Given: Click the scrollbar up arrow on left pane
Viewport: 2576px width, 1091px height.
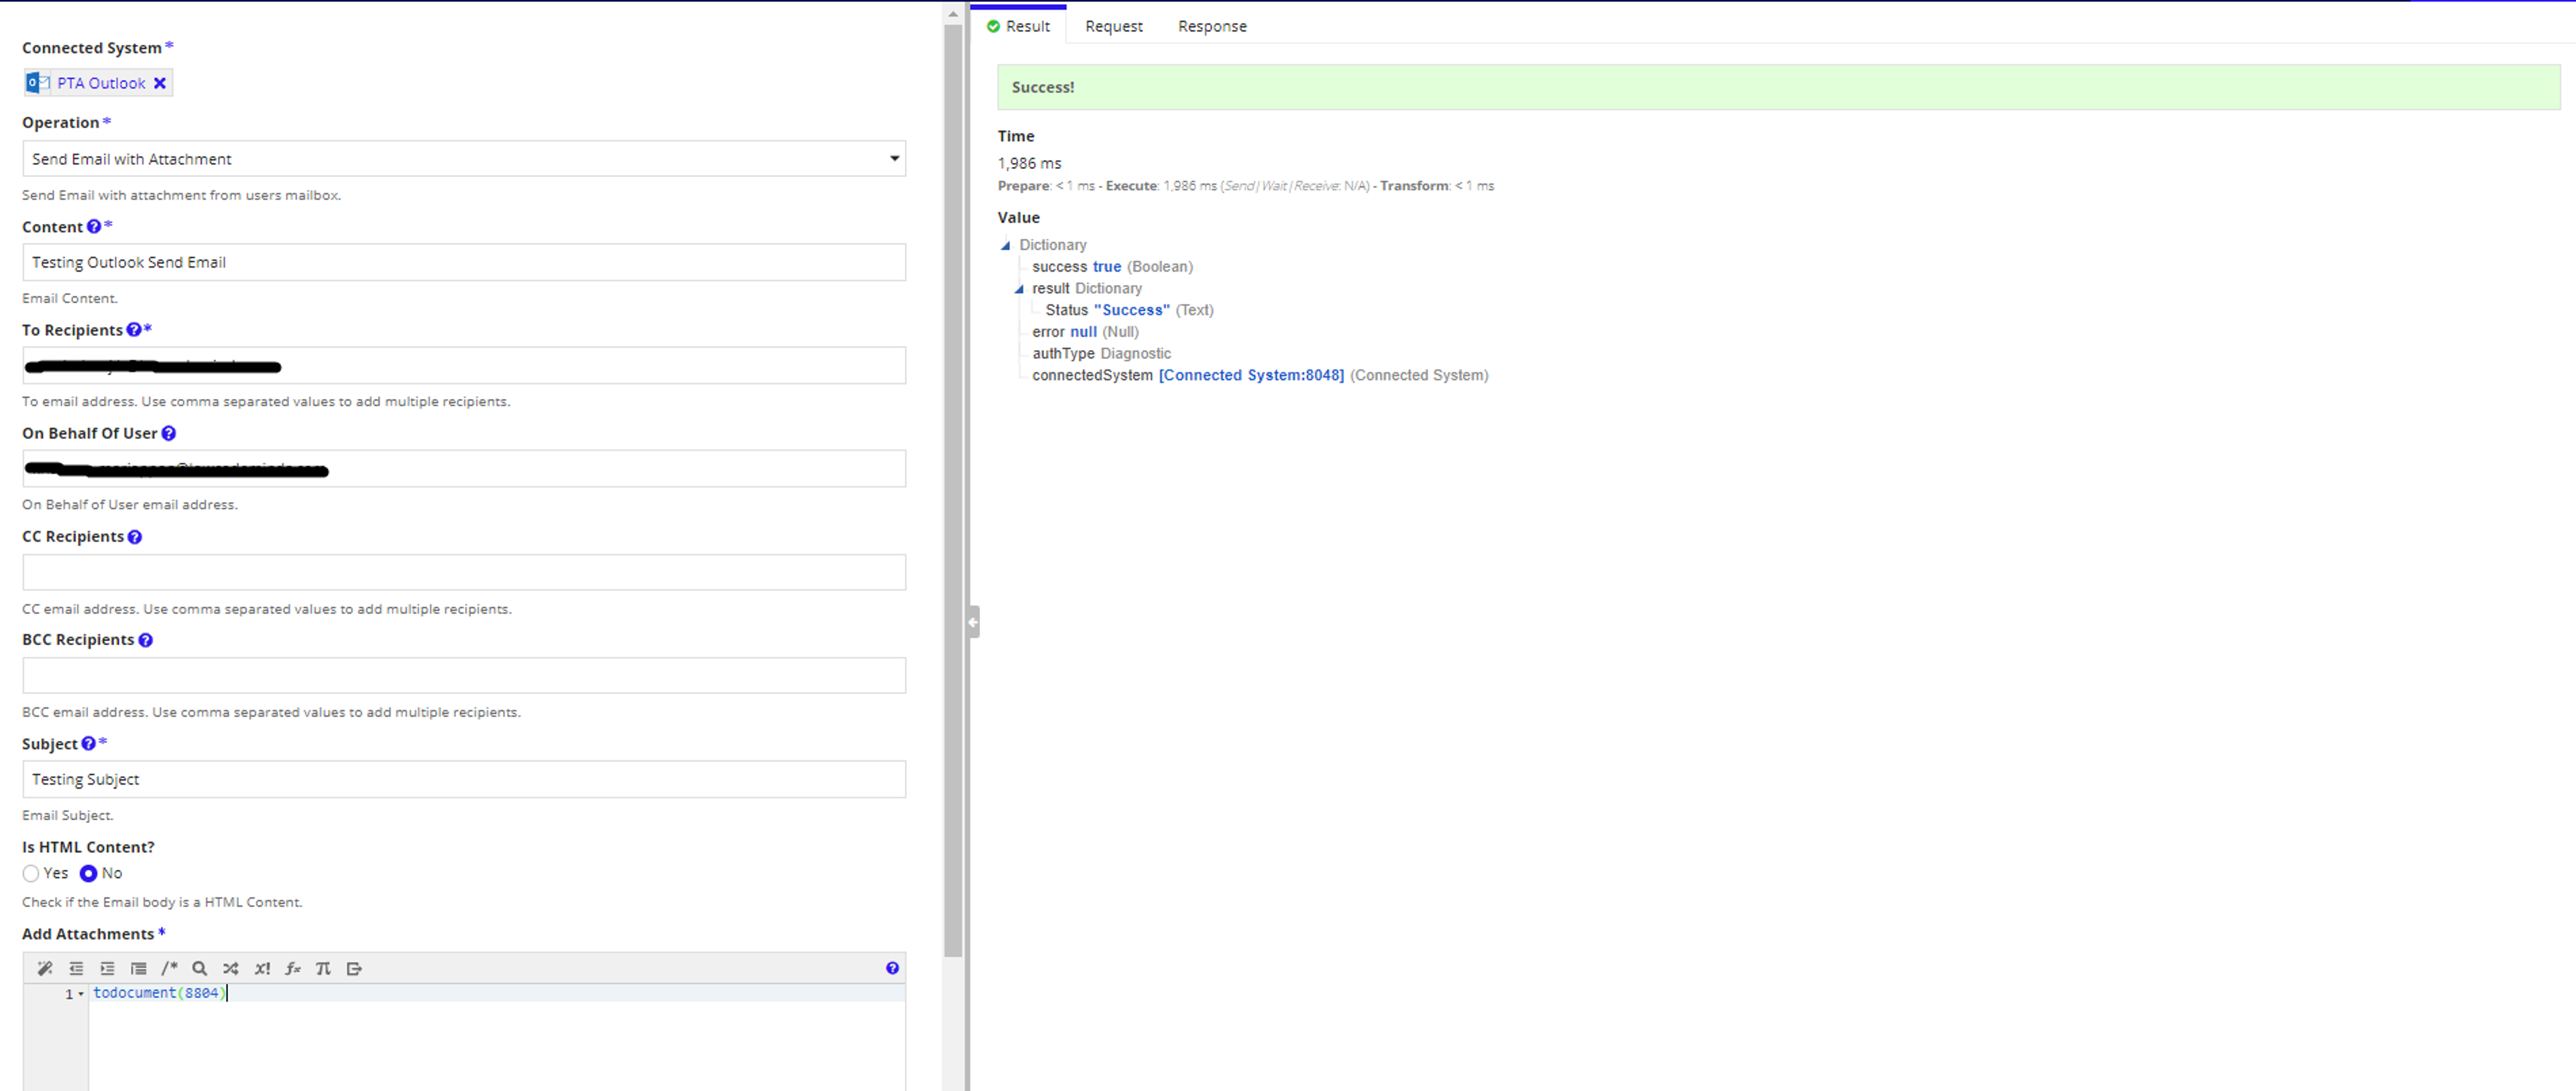Looking at the screenshot, I should coord(953,14).
